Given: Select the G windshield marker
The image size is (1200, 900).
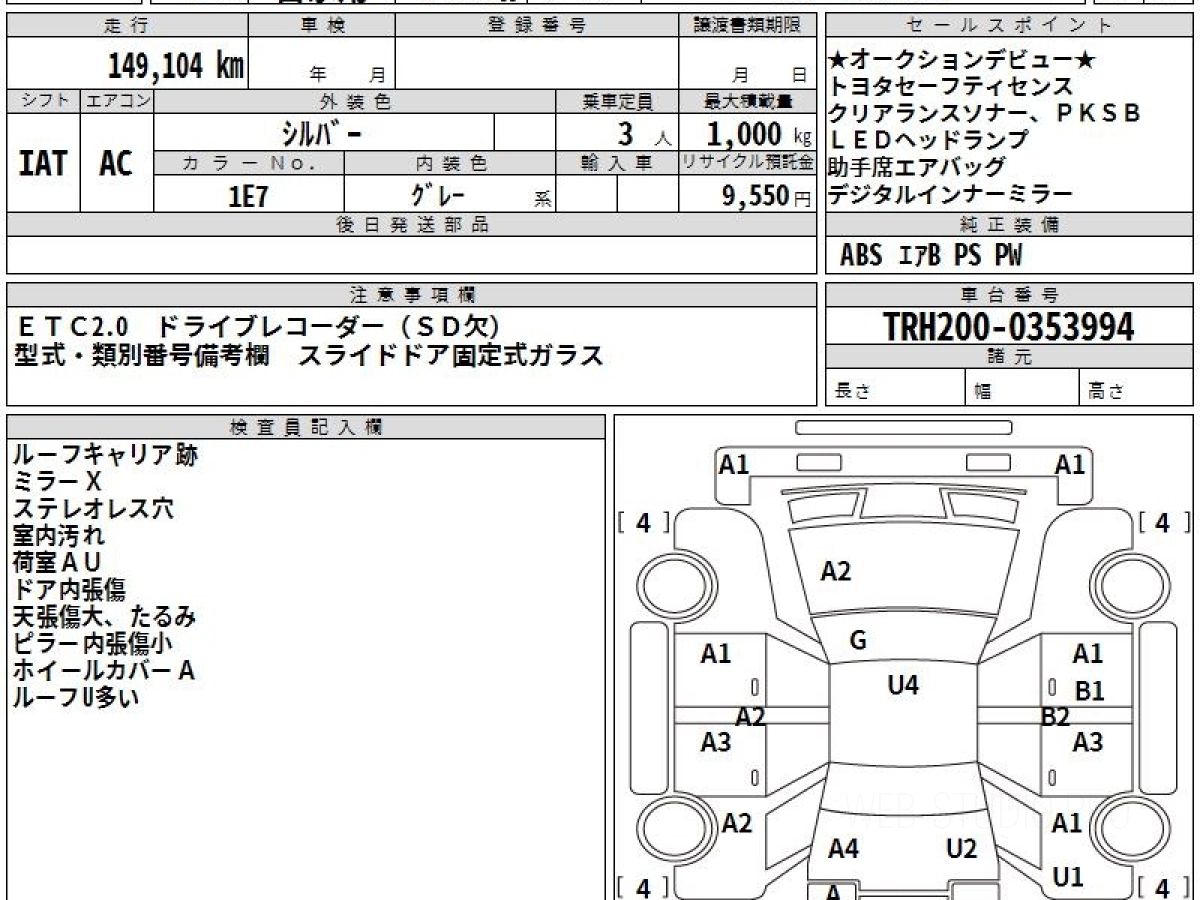Looking at the screenshot, I should 857,641.
